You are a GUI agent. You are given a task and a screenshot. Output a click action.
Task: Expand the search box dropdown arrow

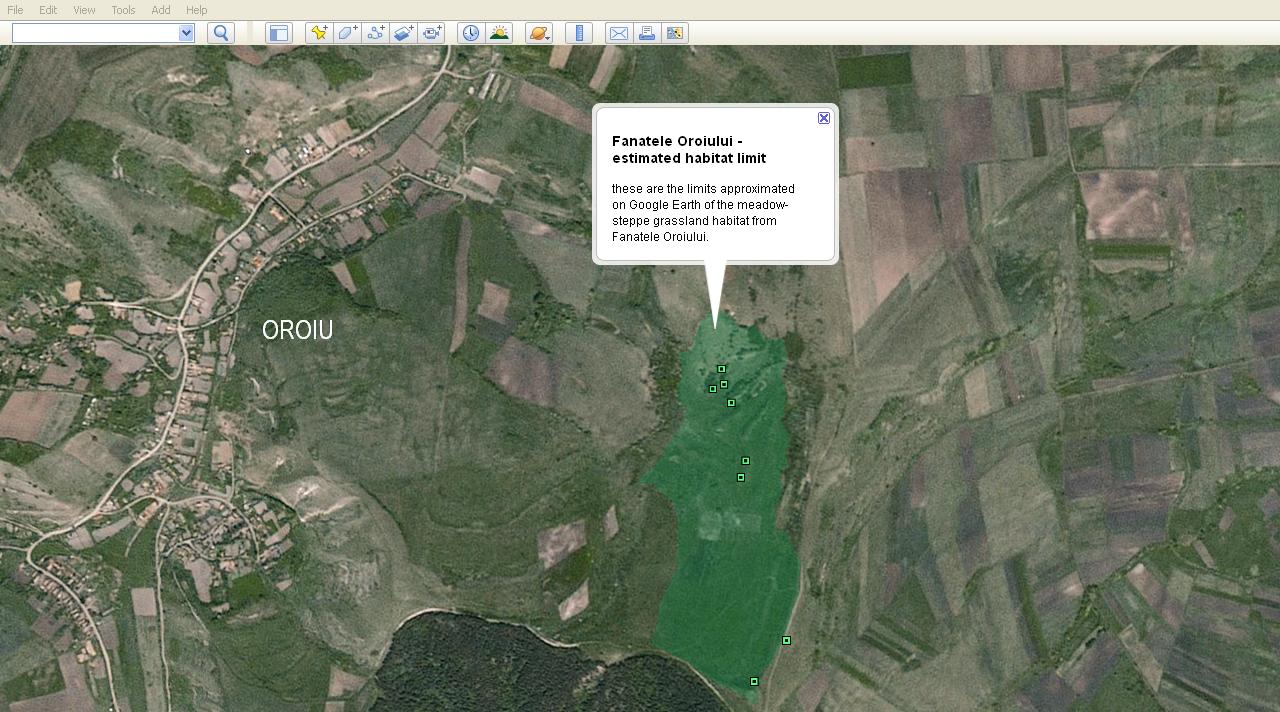point(186,33)
